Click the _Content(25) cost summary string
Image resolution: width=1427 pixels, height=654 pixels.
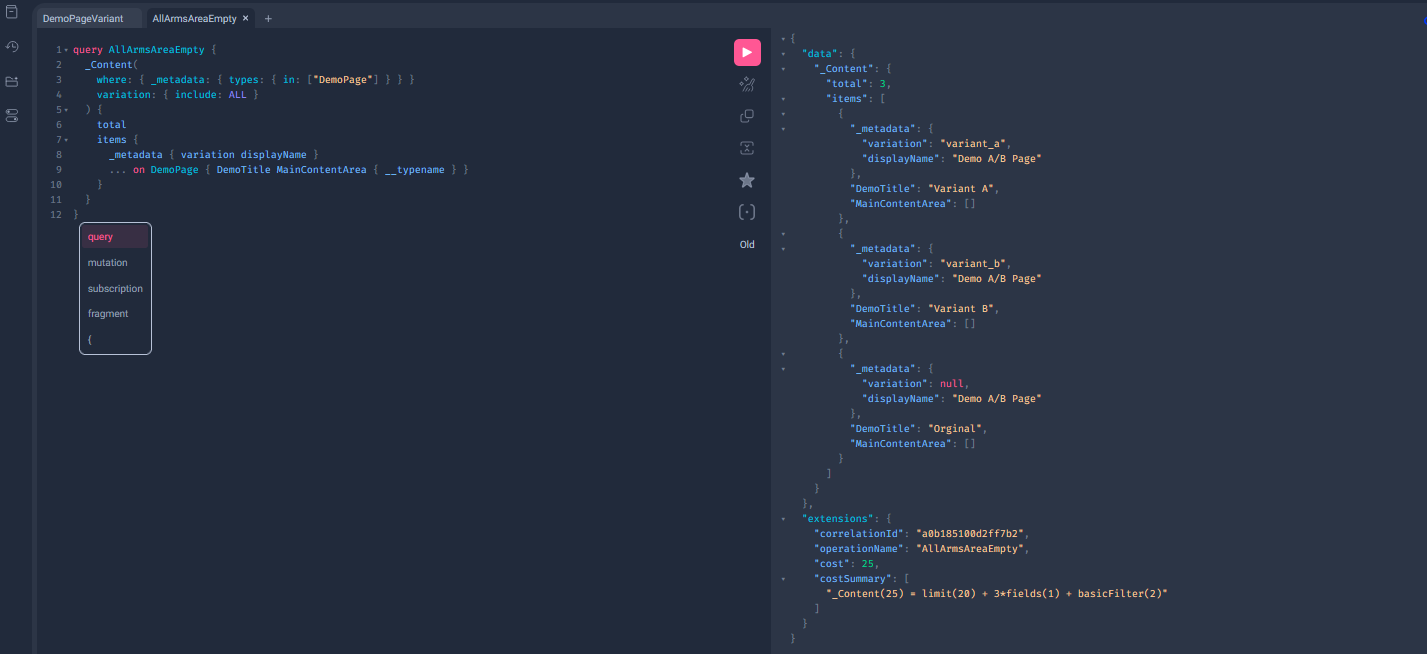click(997, 594)
